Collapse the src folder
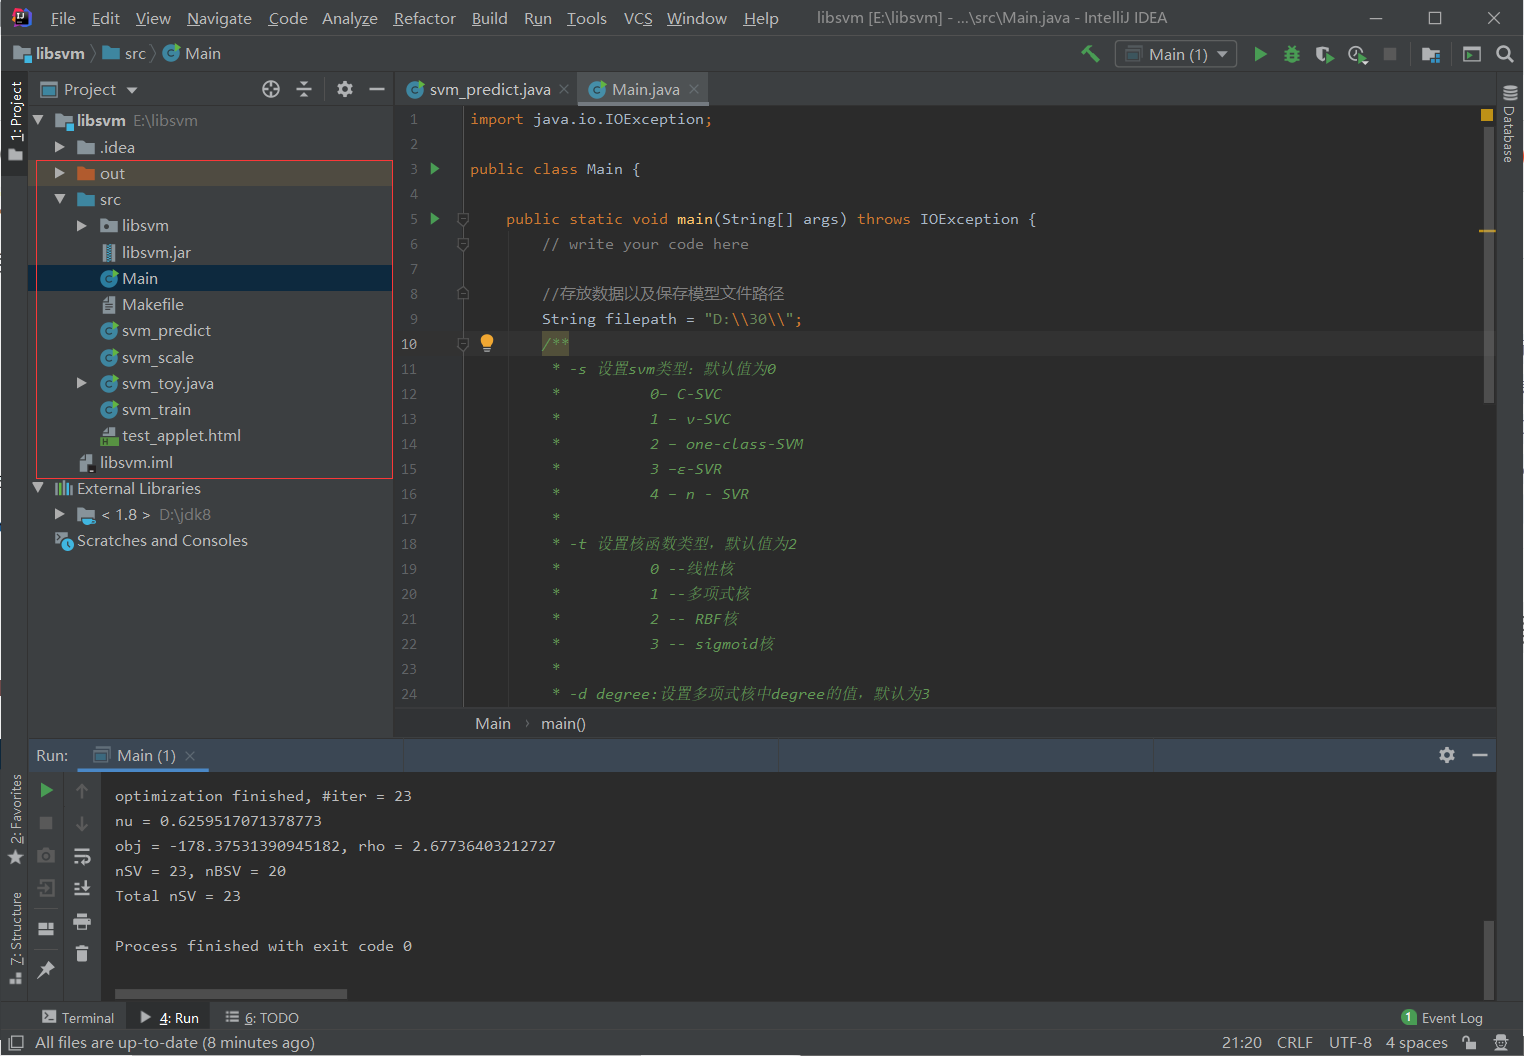1524x1056 pixels. coord(60,199)
